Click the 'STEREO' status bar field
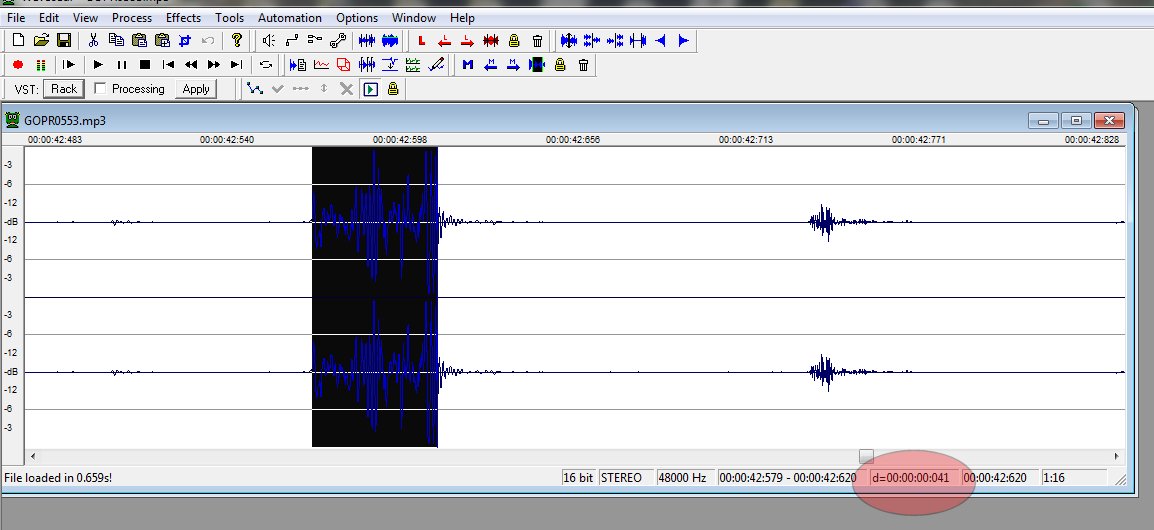This screenshot has width=1154, height=530. pyautogui.click(x=626, y=478)
